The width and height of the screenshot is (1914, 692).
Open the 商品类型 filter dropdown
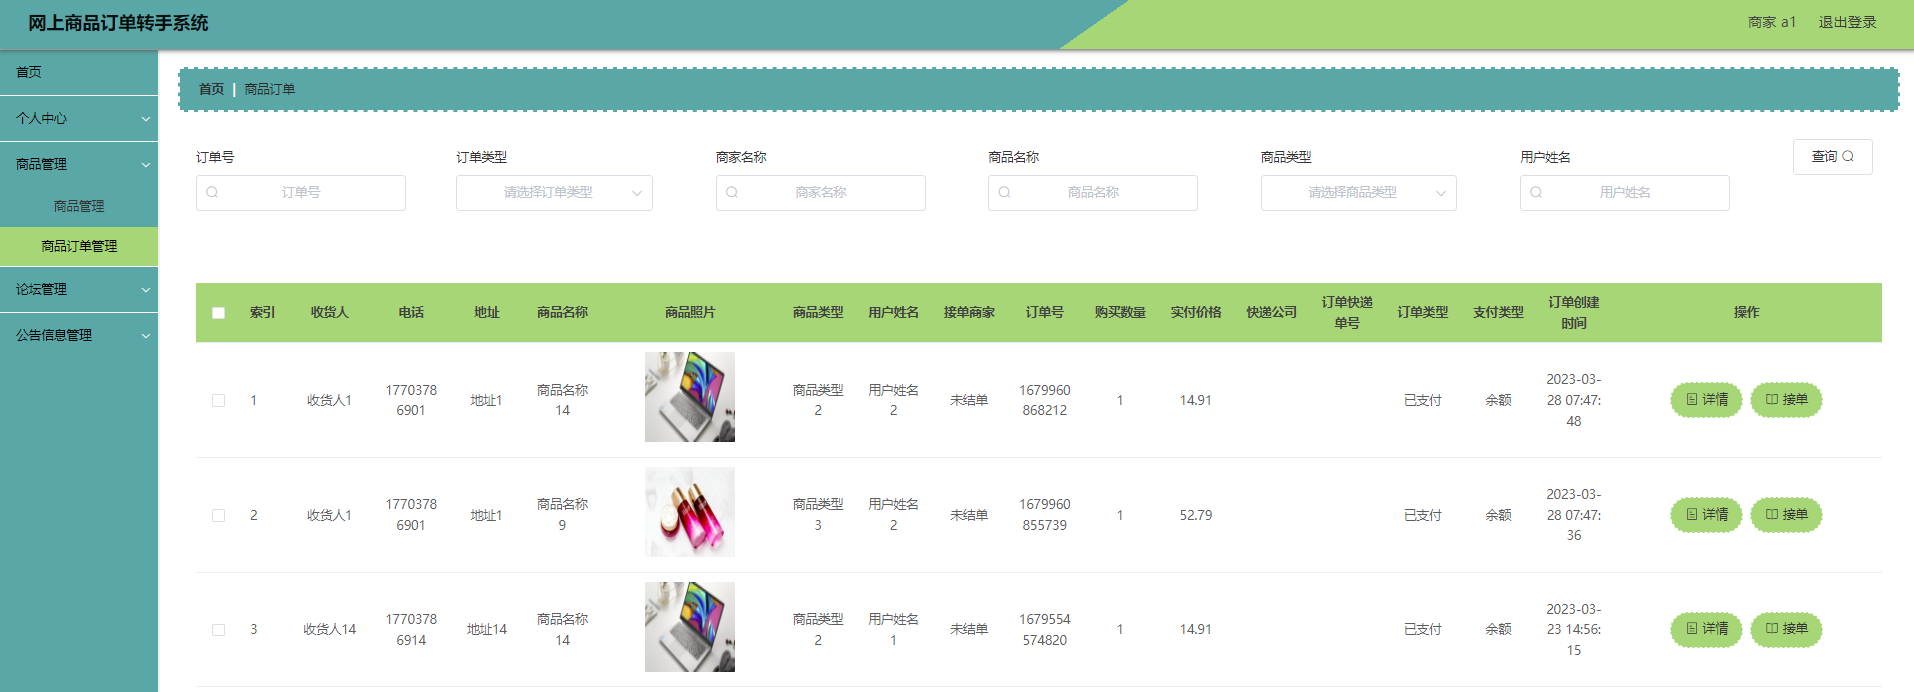1358,193
